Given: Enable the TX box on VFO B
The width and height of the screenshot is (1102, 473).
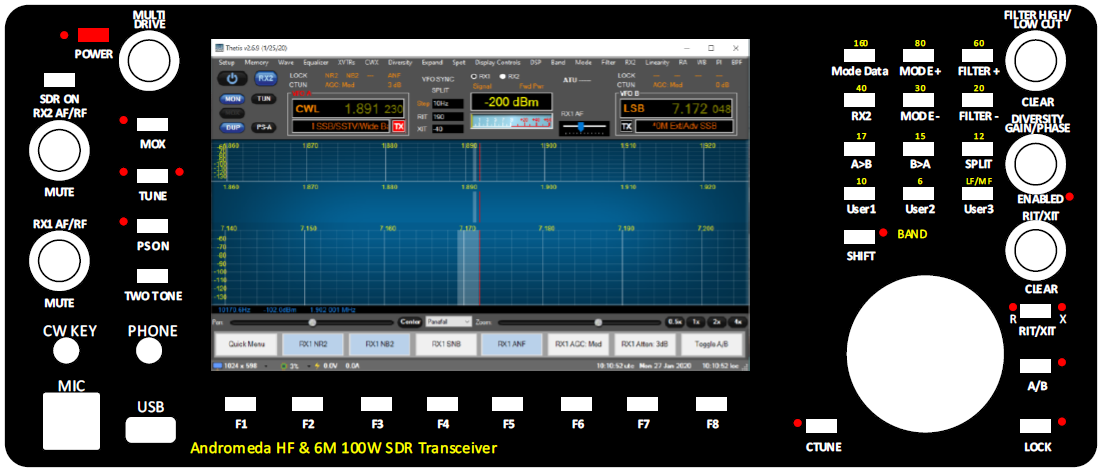Looking at the screenshot, I should point(627,127).
